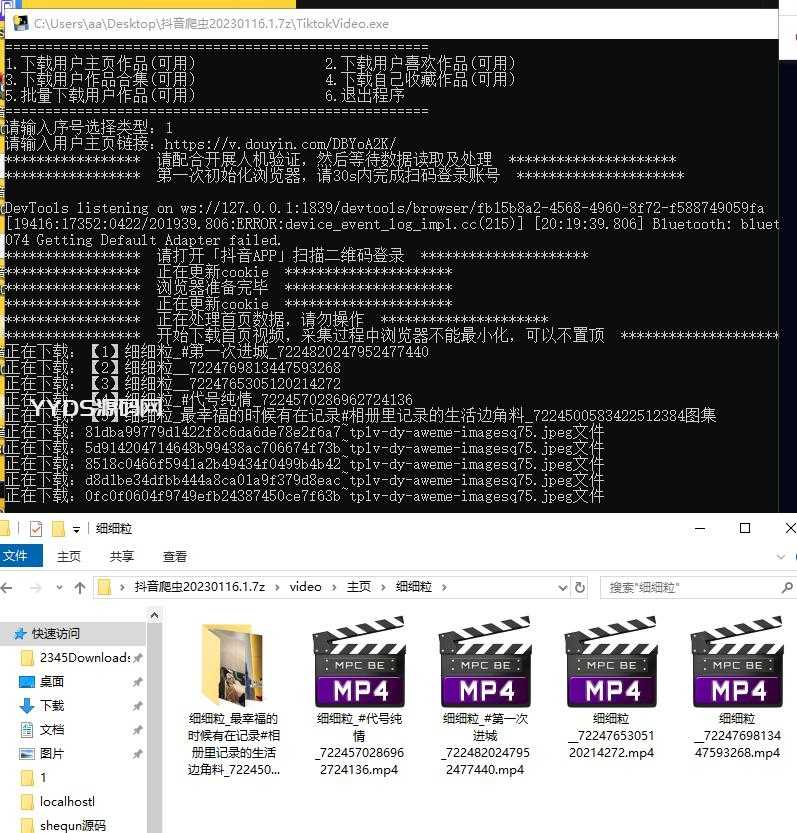Expand chevron after video breadcrumb
The image size is (797, 833).
[x=334, y=587]
